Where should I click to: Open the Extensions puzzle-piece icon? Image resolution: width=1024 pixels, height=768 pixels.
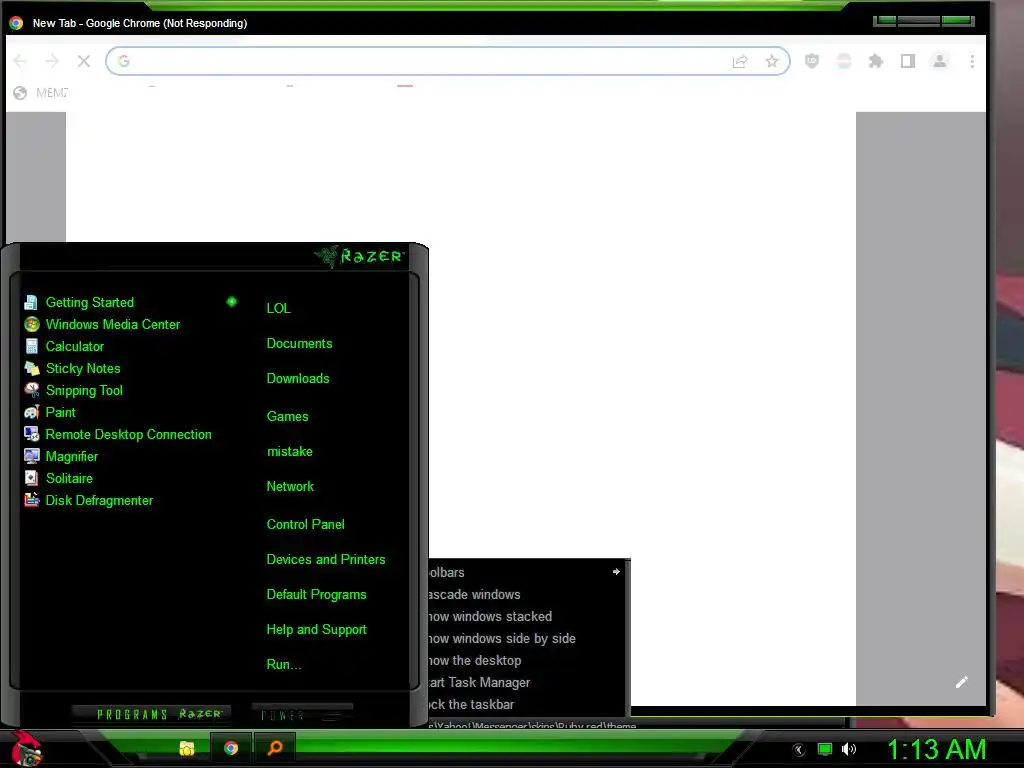[876, 61]
